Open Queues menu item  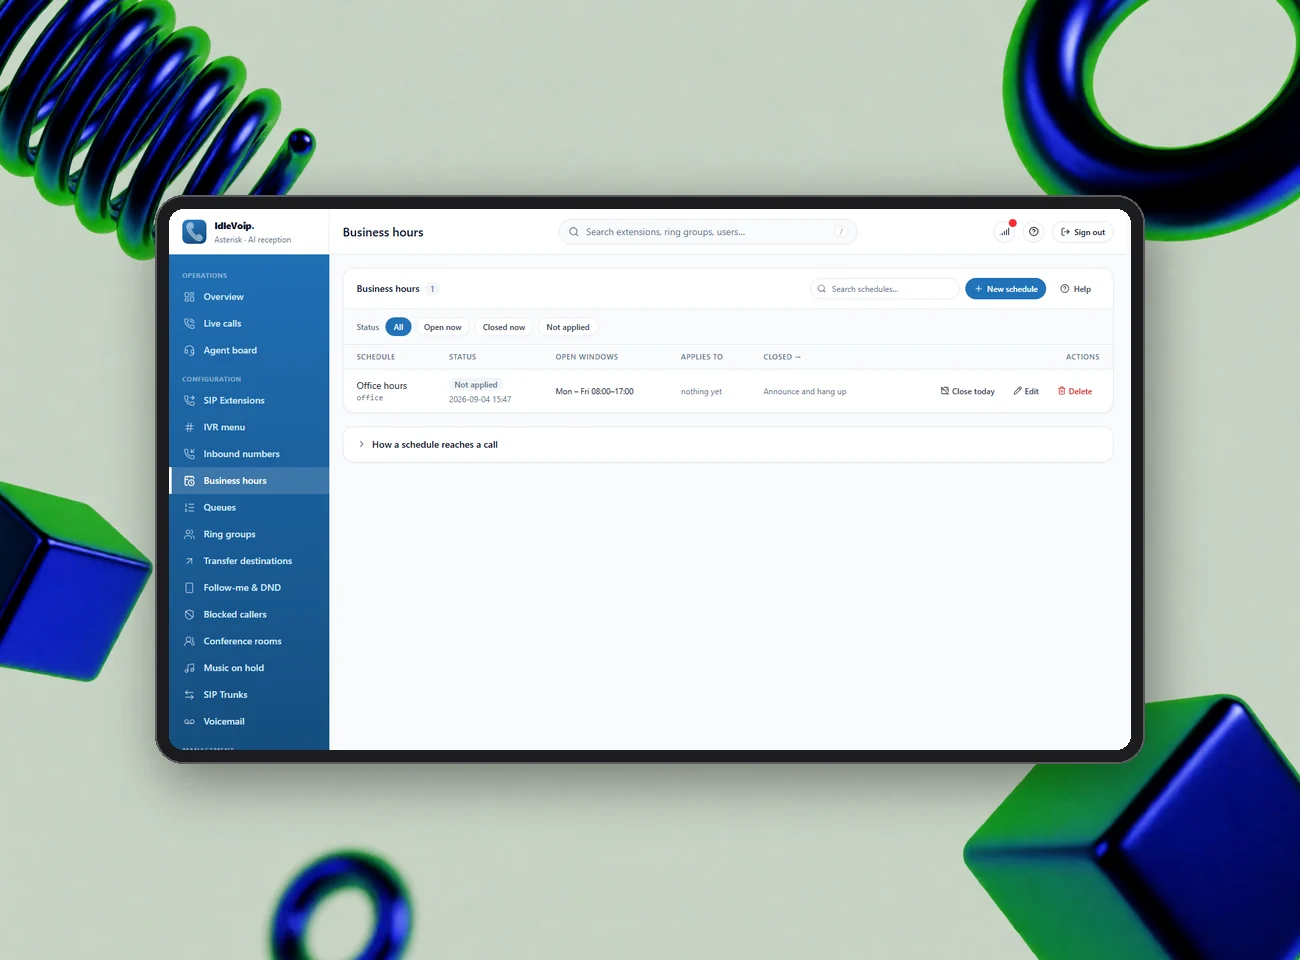tap(249, 508)
